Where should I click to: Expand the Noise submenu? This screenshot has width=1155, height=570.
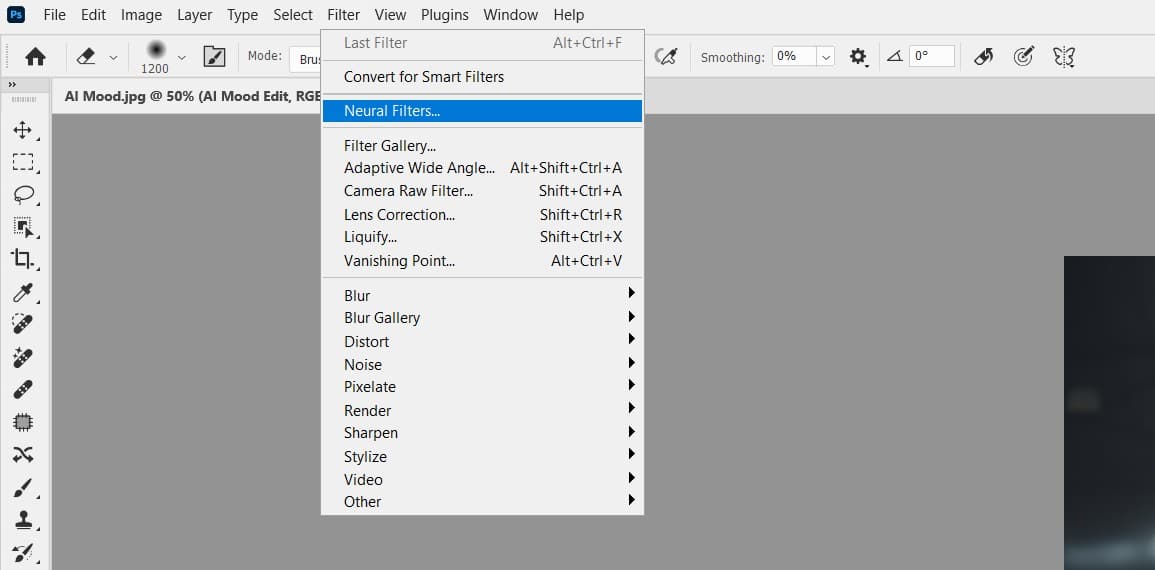[482, 365]
